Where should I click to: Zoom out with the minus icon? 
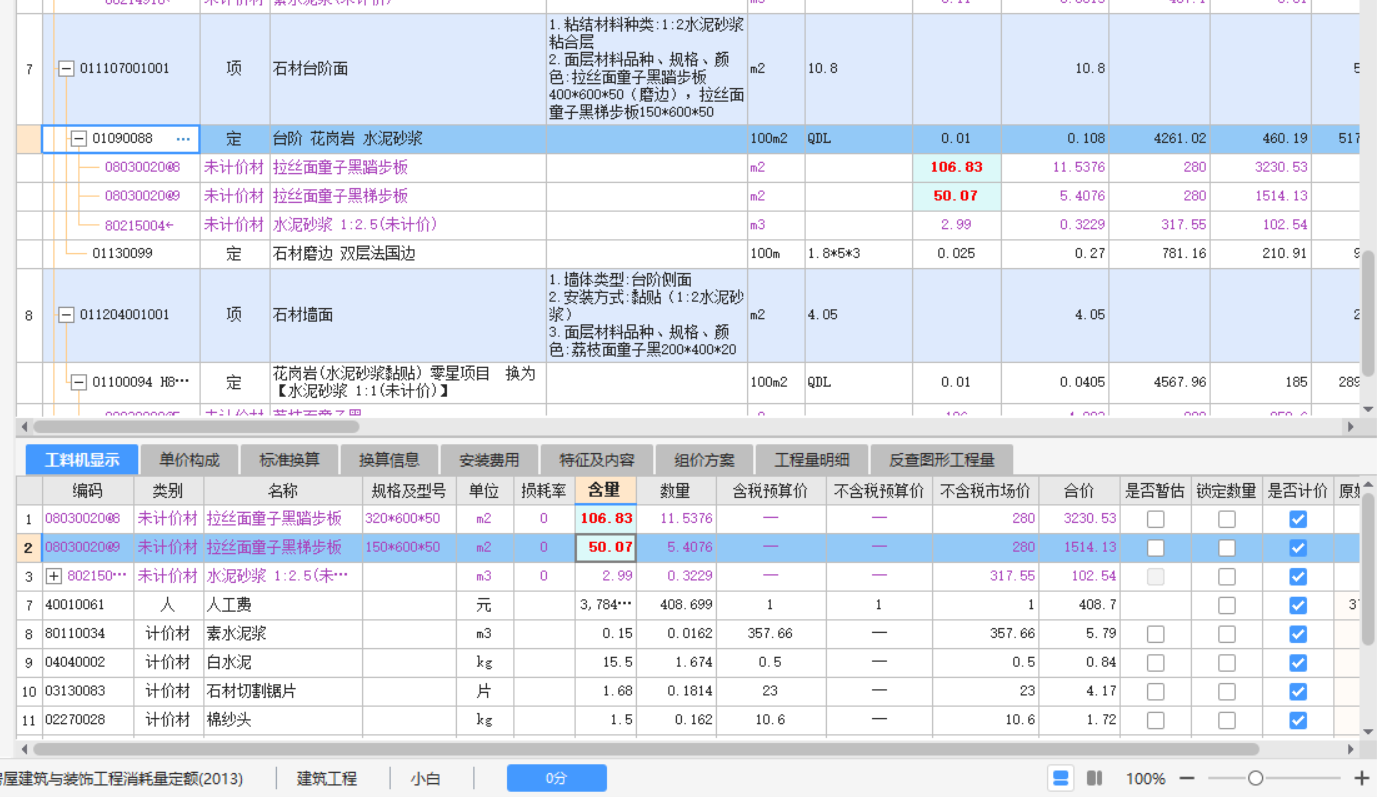tap(1187, 778)
